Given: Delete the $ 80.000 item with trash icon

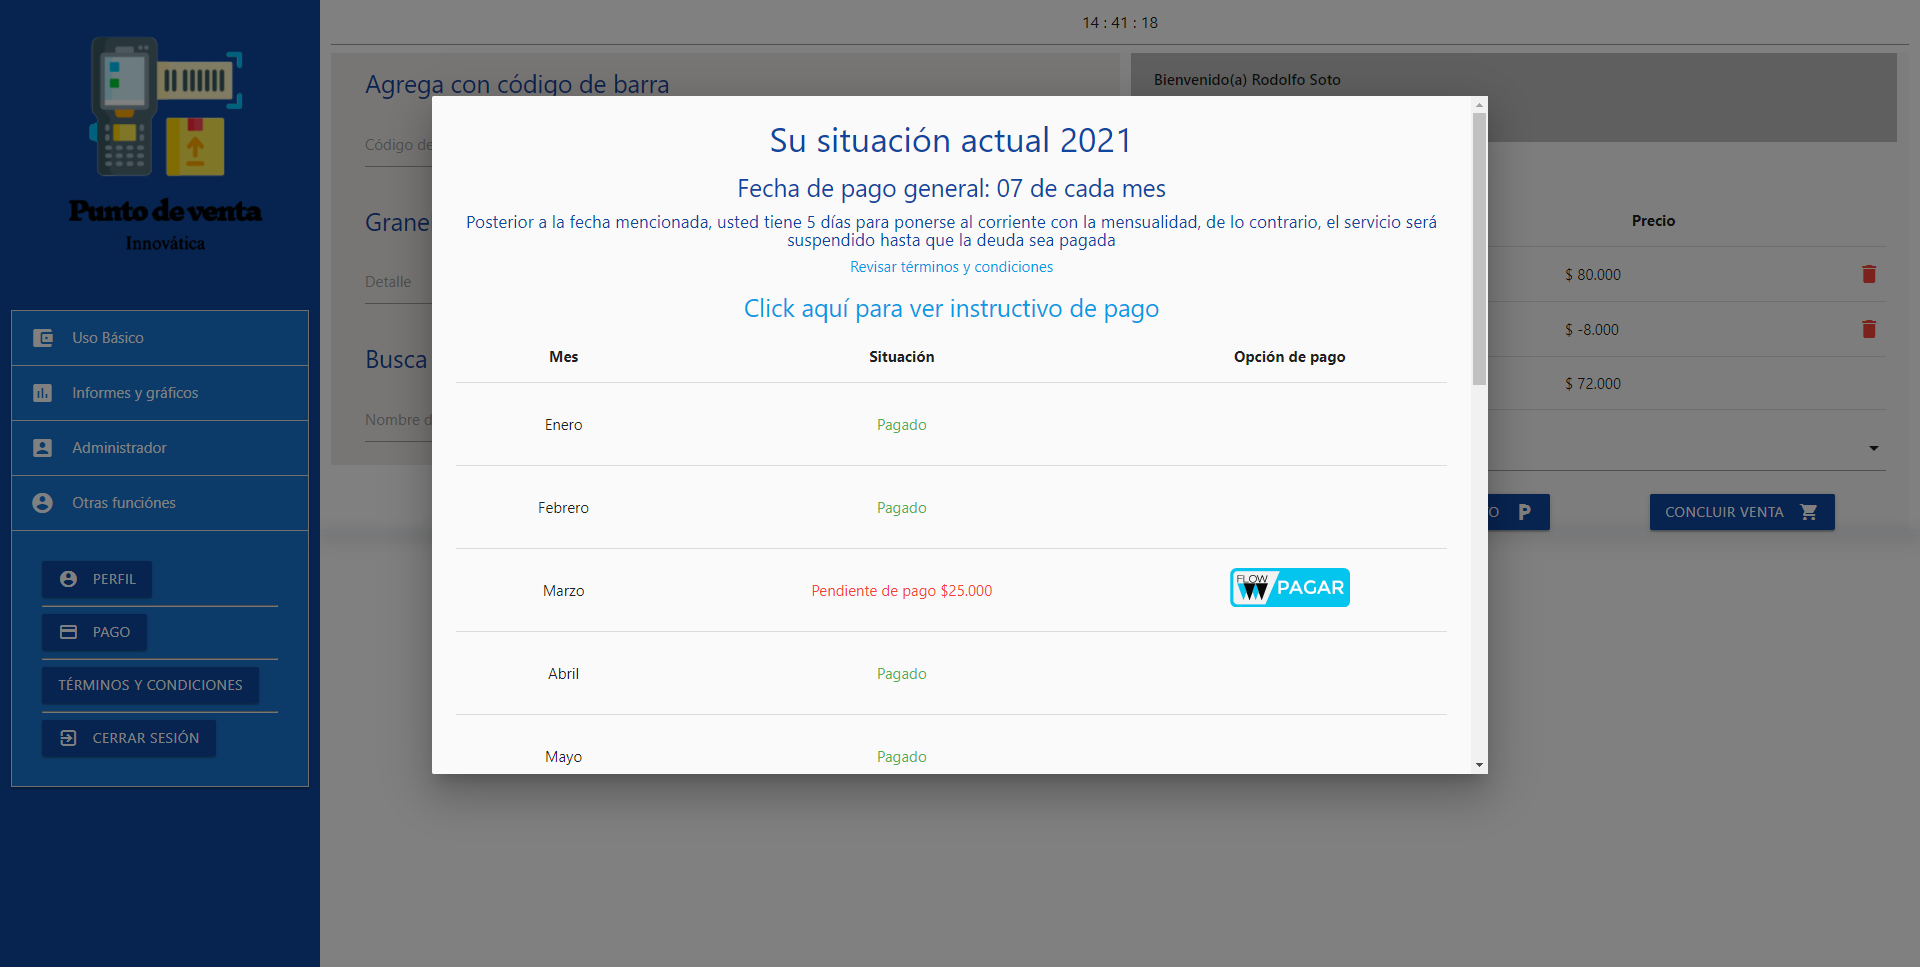Looking at the screenshot, I should (1868, 274).
